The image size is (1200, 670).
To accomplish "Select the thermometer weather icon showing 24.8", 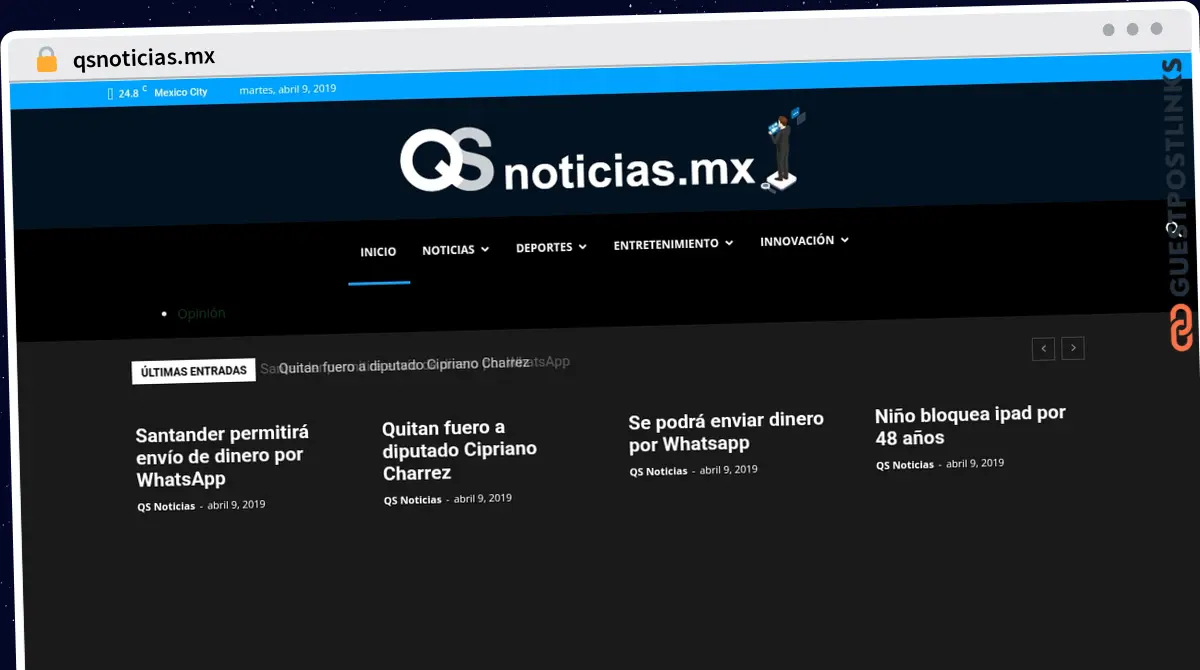I will pos(110,91).
